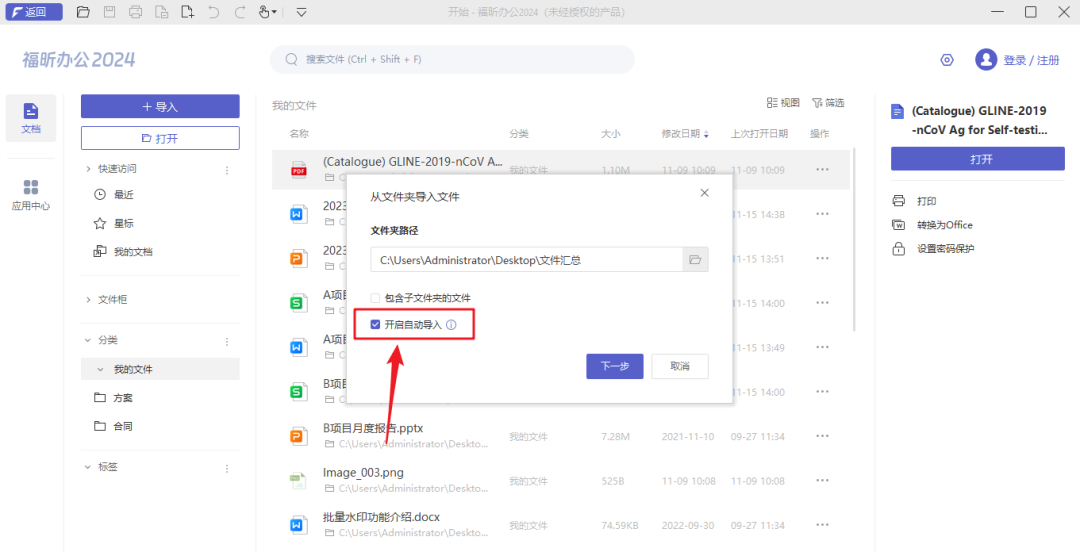Open the customize quick access toolbar arrow

(301, 12)
